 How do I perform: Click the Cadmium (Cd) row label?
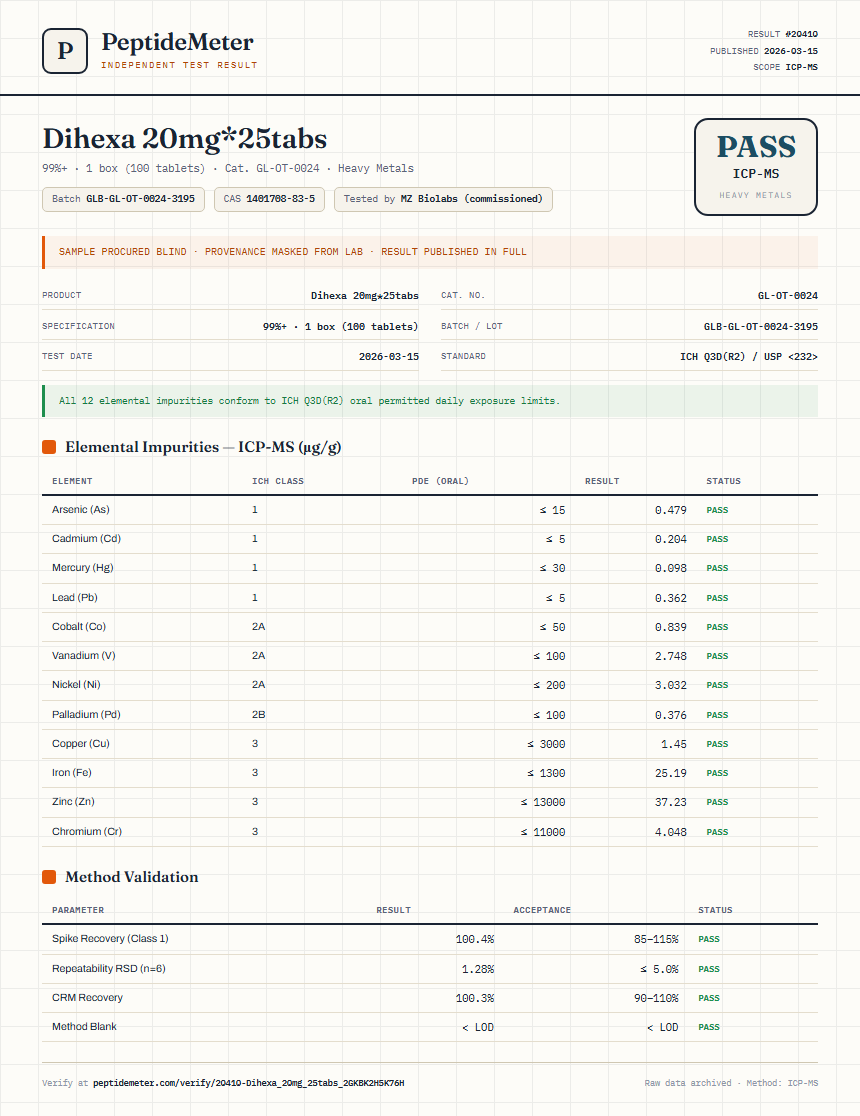[86, 539]
